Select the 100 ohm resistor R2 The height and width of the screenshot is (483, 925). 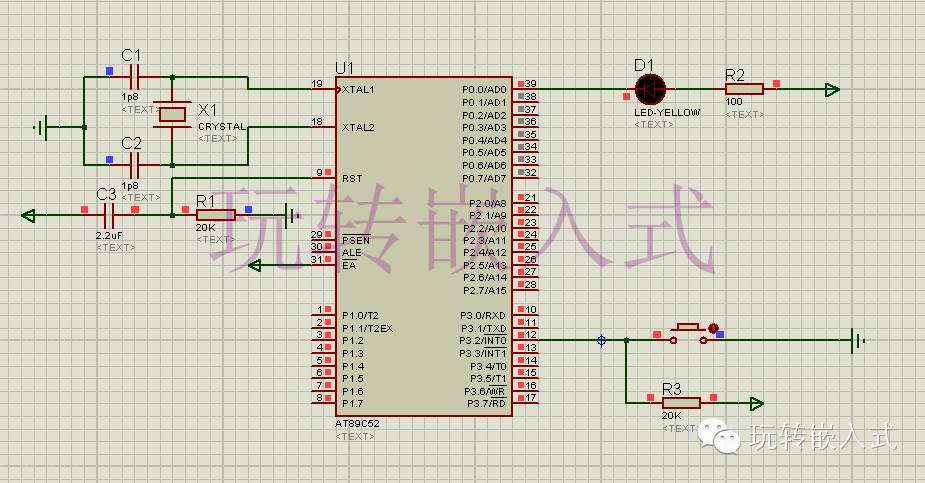click(744, 89)
